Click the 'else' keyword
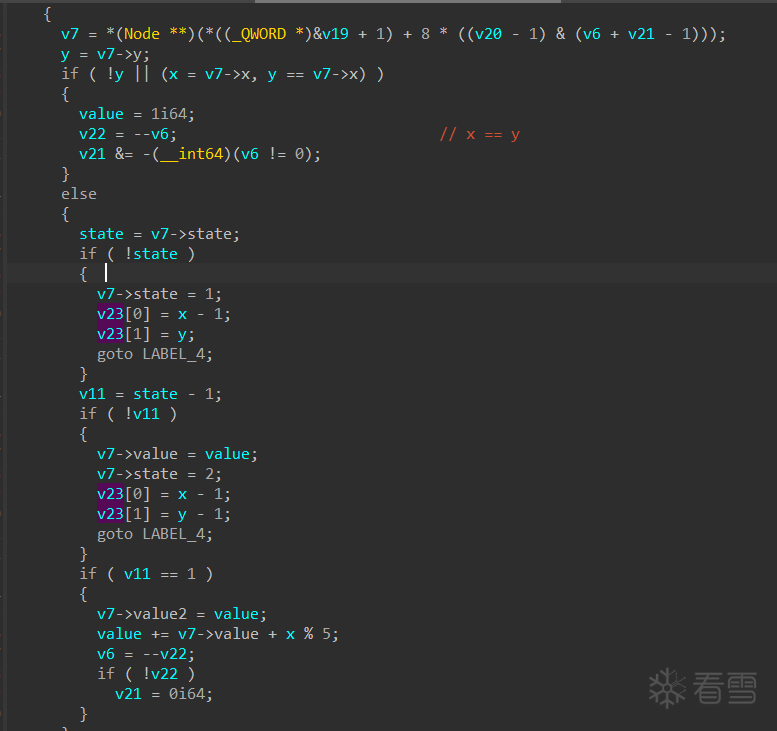This screenshot has width=777, height=731. (x=79, y=194)
